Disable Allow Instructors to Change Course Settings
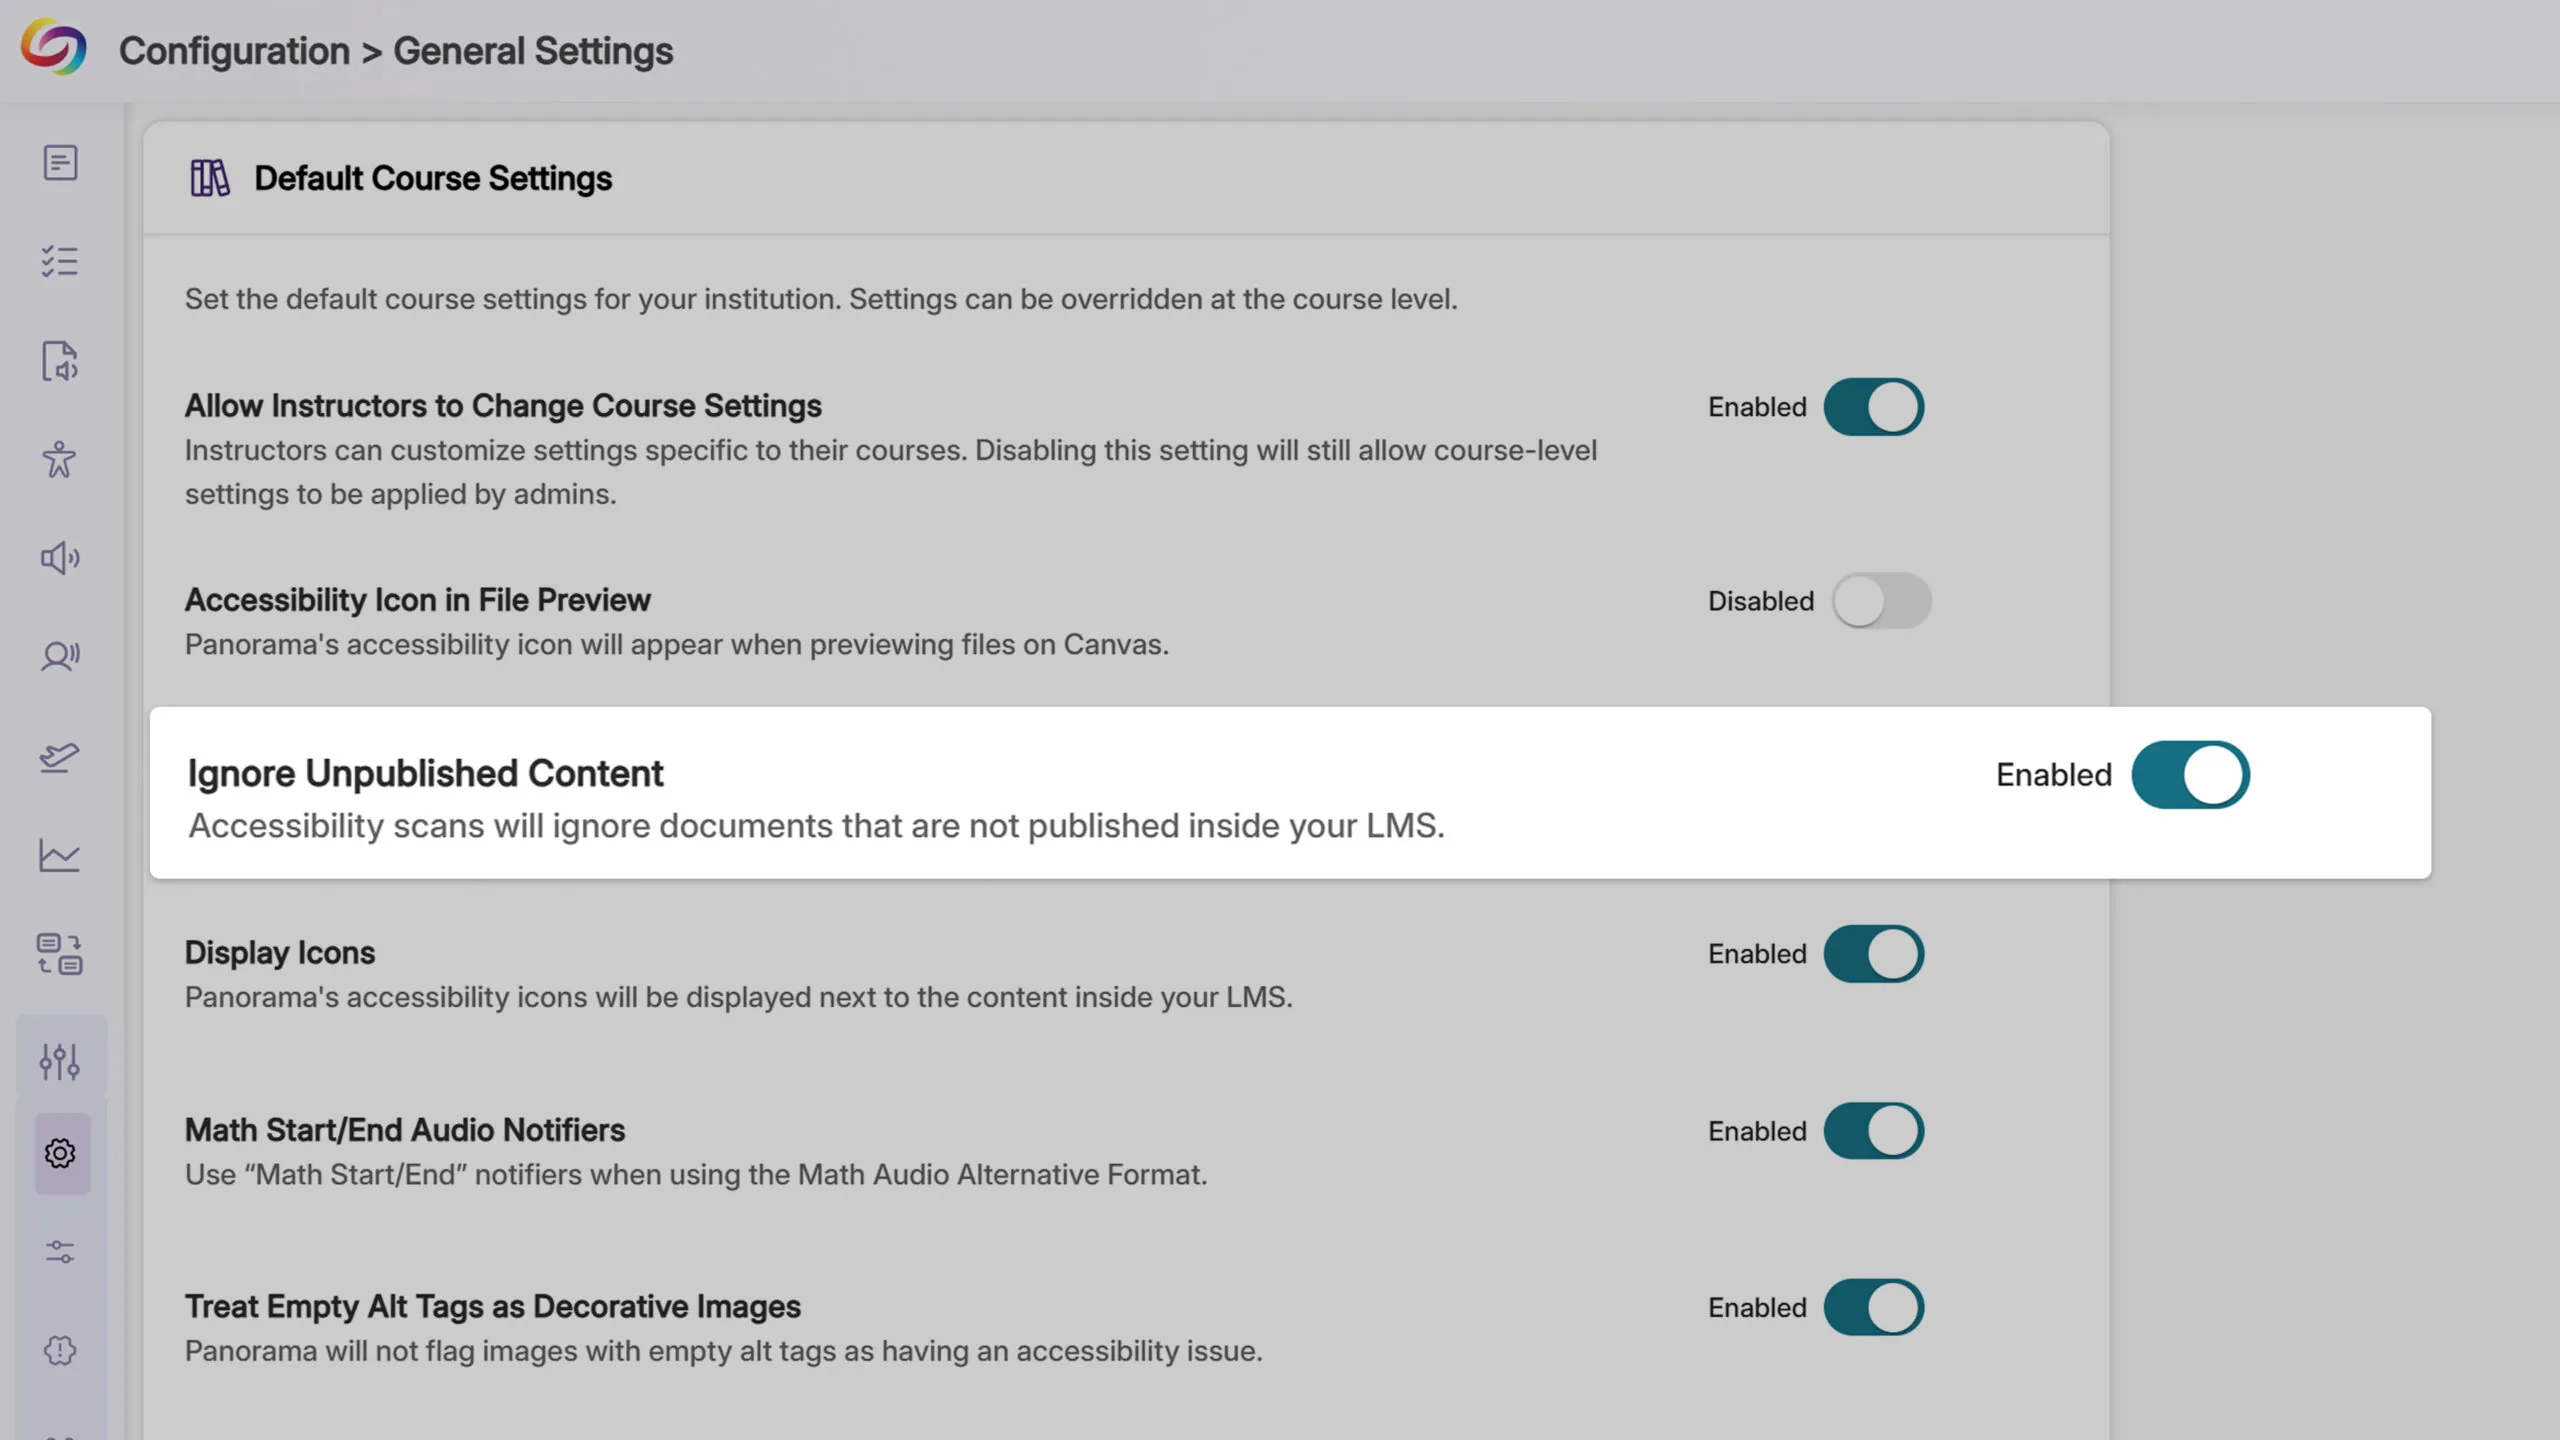 pos(1873,407)
